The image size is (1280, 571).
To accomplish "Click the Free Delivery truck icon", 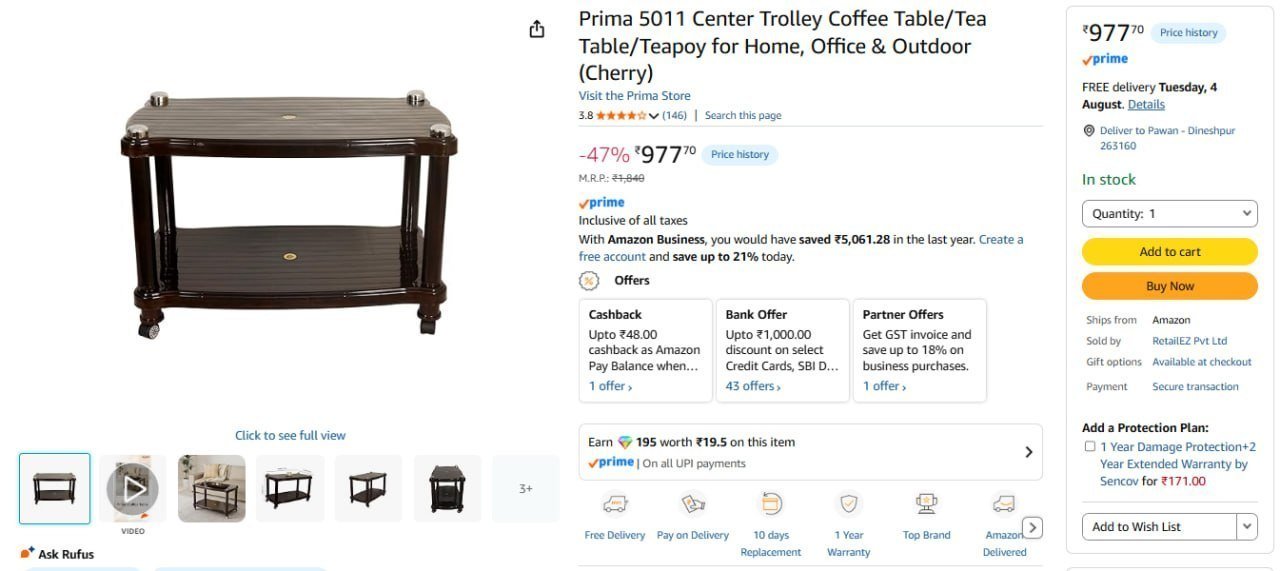I will click(x=614, y=504).
